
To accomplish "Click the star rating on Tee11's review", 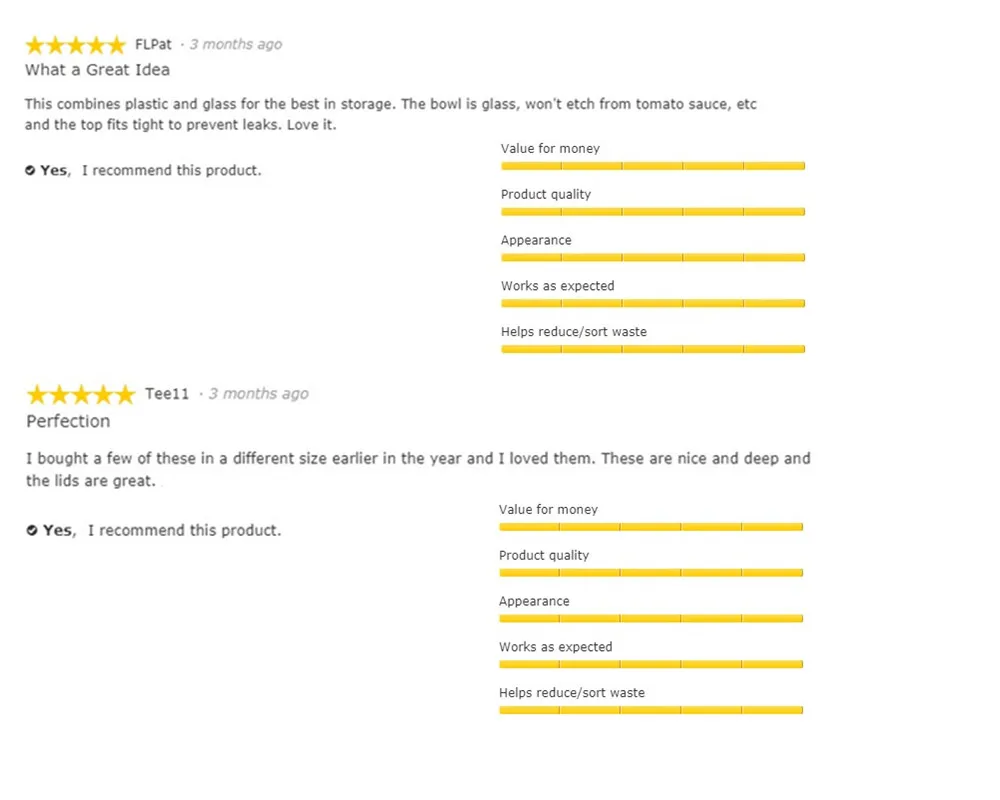I will (80, 394).
